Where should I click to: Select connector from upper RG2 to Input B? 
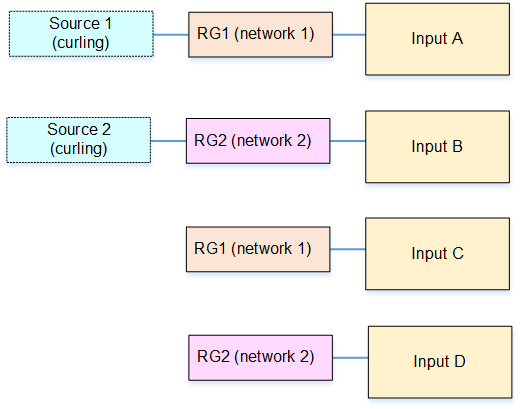(x=348, y=141)
